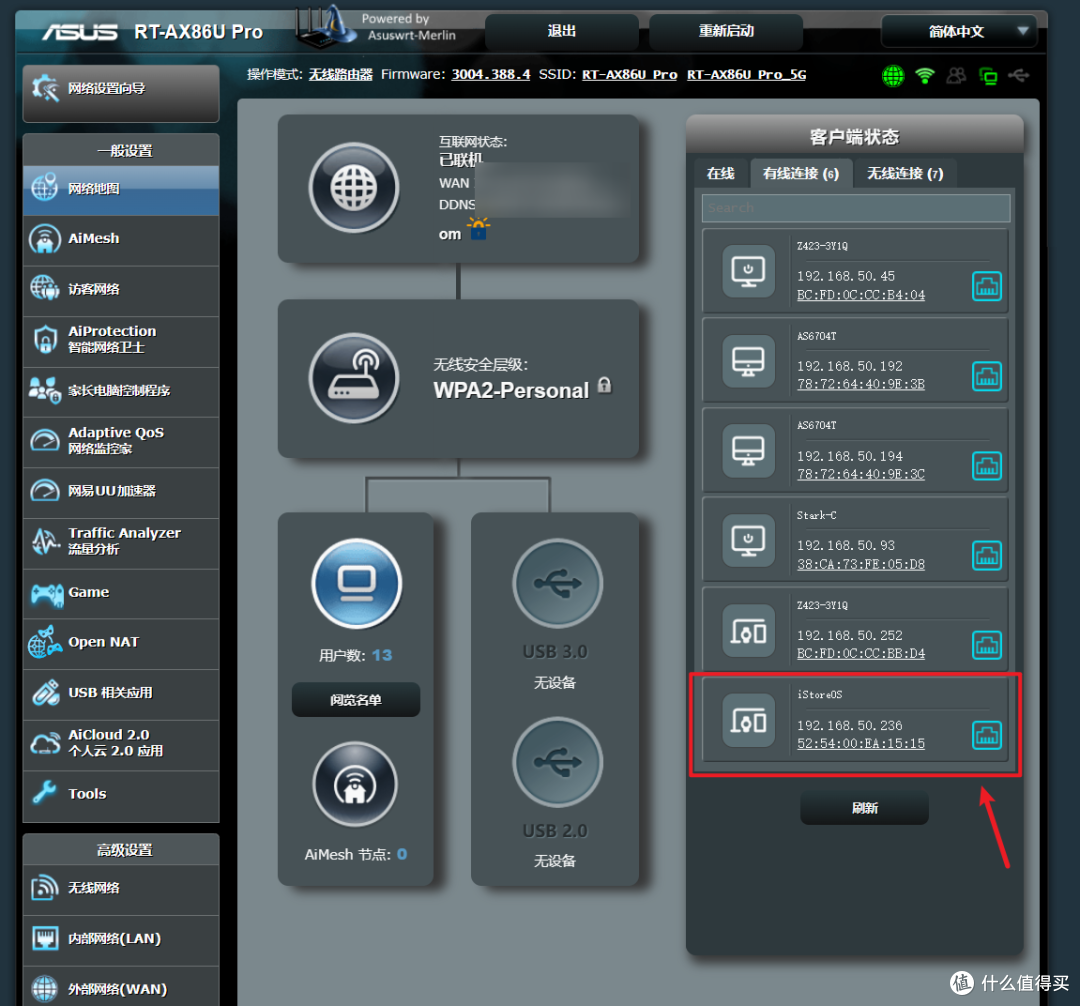Screen dimensions: 1080x1006
Task: Click MAC address 52:54:00:EA:15:15
Action: tap(860, 744)
